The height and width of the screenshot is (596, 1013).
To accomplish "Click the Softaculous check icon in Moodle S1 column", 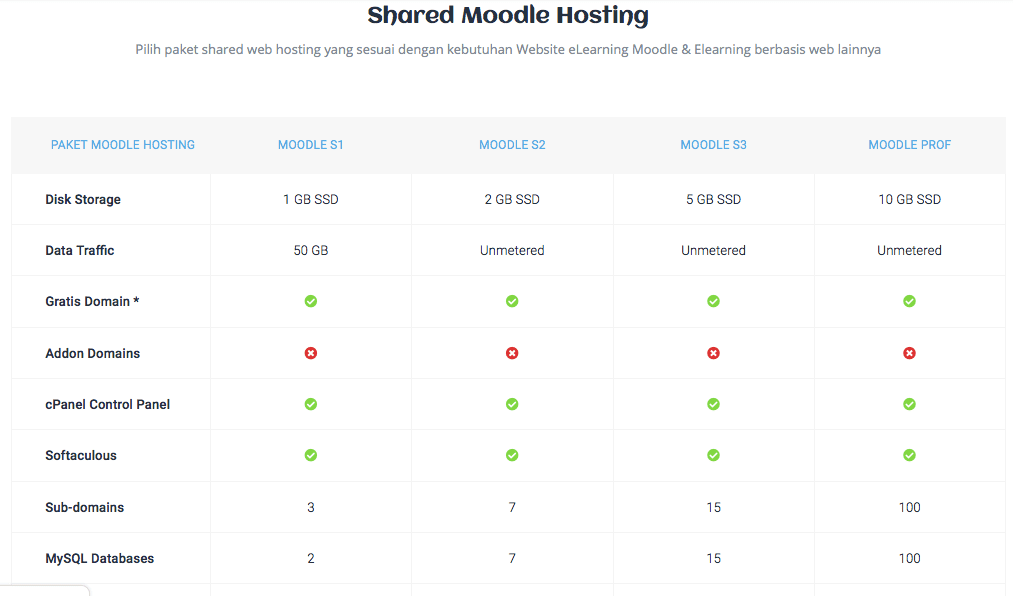I will 311,455.
